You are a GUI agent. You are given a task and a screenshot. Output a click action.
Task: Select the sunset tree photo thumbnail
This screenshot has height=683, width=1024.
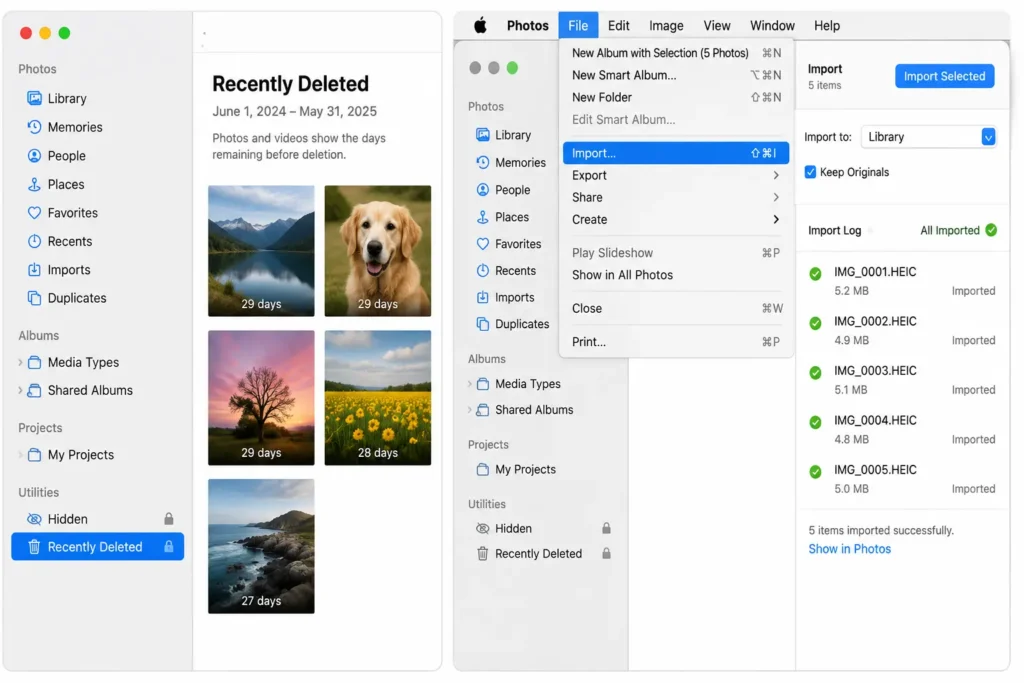[261, 398]
